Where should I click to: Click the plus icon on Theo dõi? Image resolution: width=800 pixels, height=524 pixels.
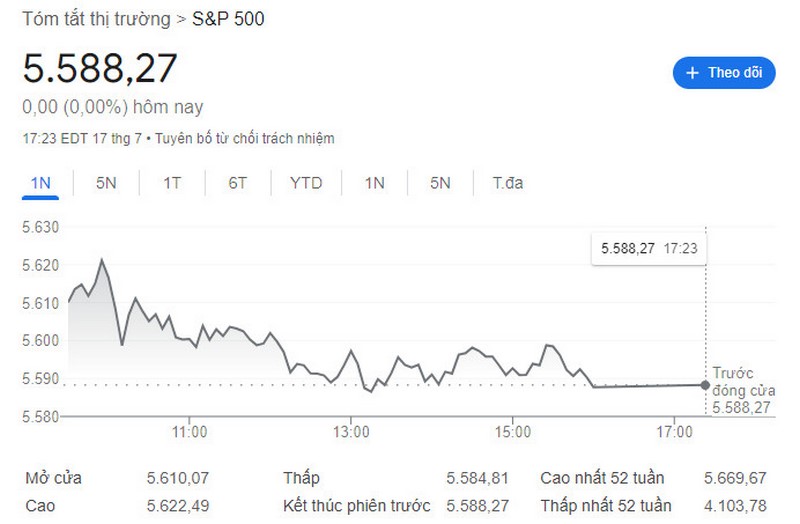[692, 72]
